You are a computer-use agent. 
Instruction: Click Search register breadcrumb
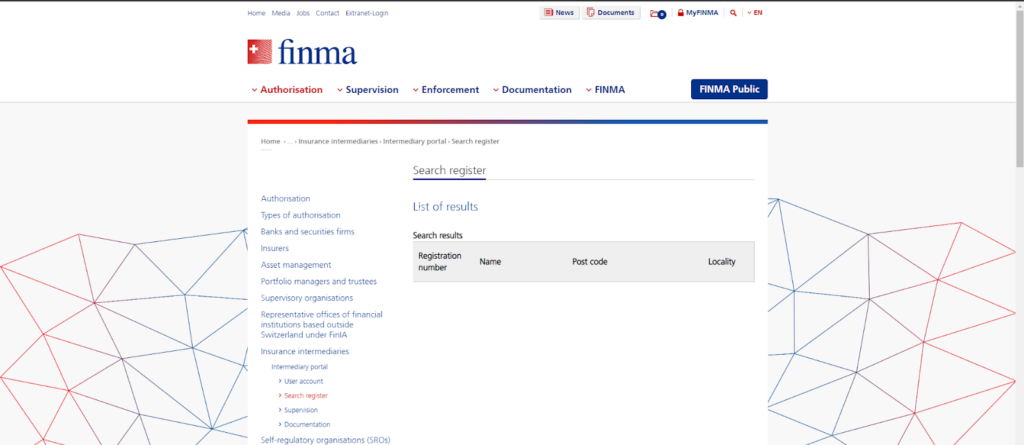pos(475,141)
